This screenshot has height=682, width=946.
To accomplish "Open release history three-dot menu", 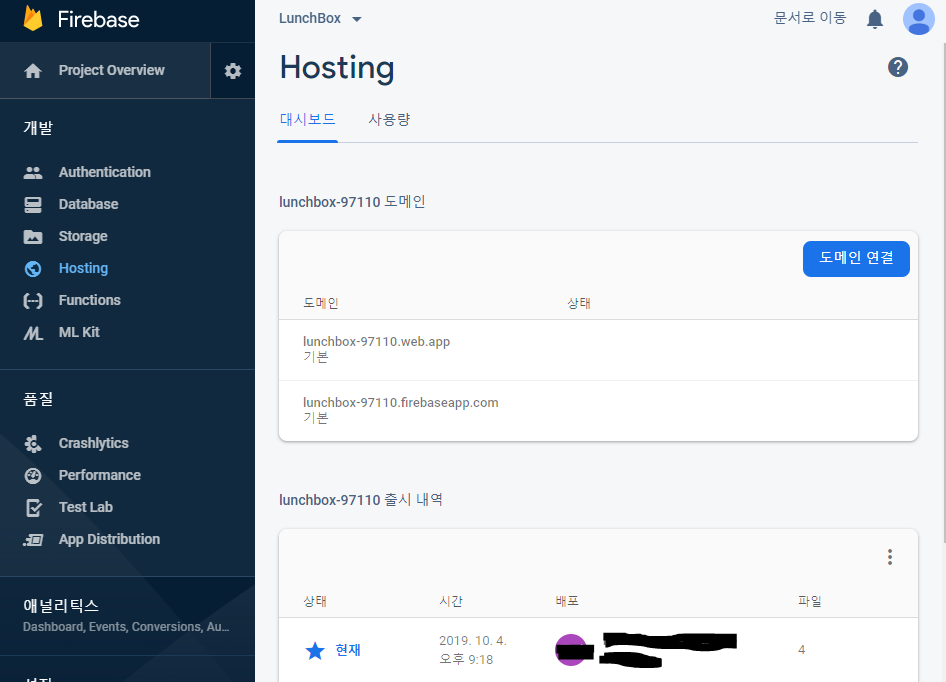I will pyautogui.click(x=890, y=557).
